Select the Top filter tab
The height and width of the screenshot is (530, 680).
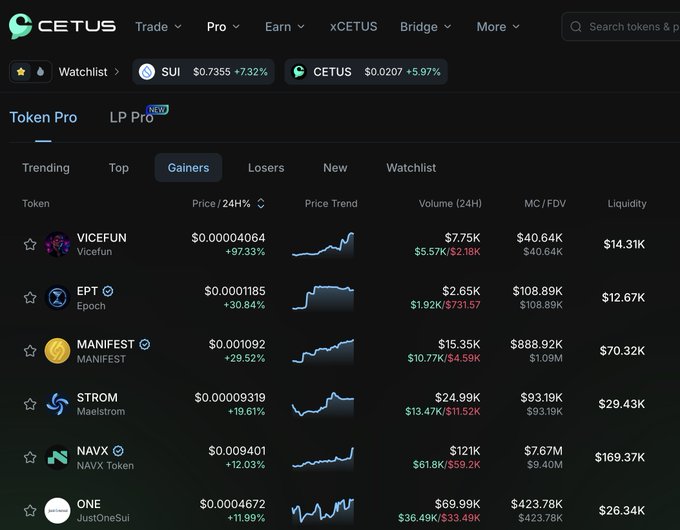pyautogui.click(x=119, y=168)
